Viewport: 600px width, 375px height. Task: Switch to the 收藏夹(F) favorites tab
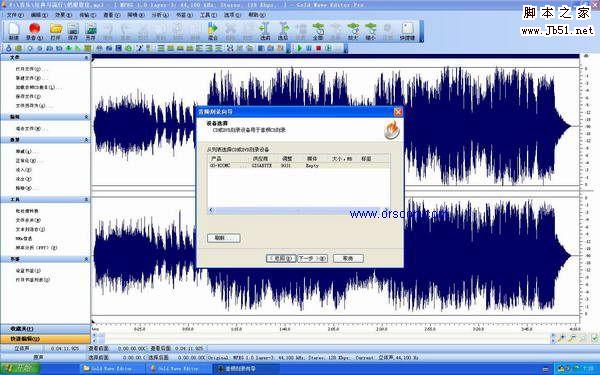(x=45, y=329)
